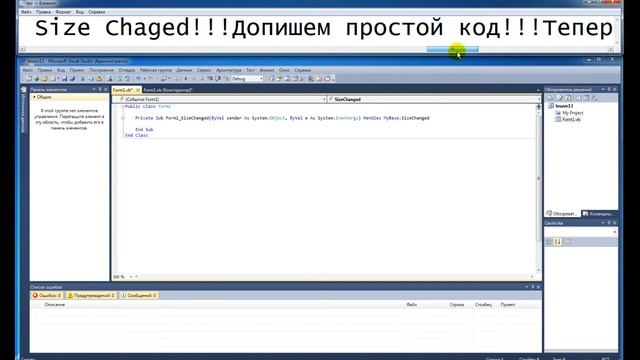Screen dimensions: 640x360
Task: Open the Архитектура menu
Action: [x=229, y=70]
